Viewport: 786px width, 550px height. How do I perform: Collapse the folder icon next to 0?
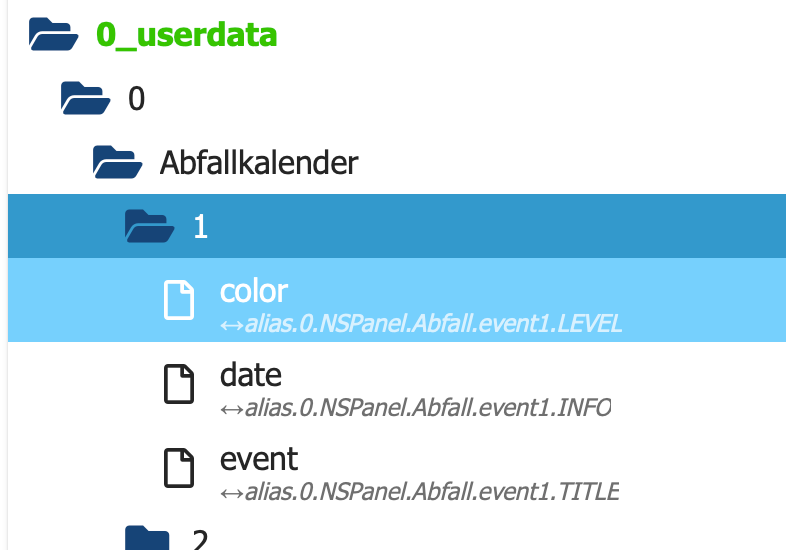(x=86, y=98)
